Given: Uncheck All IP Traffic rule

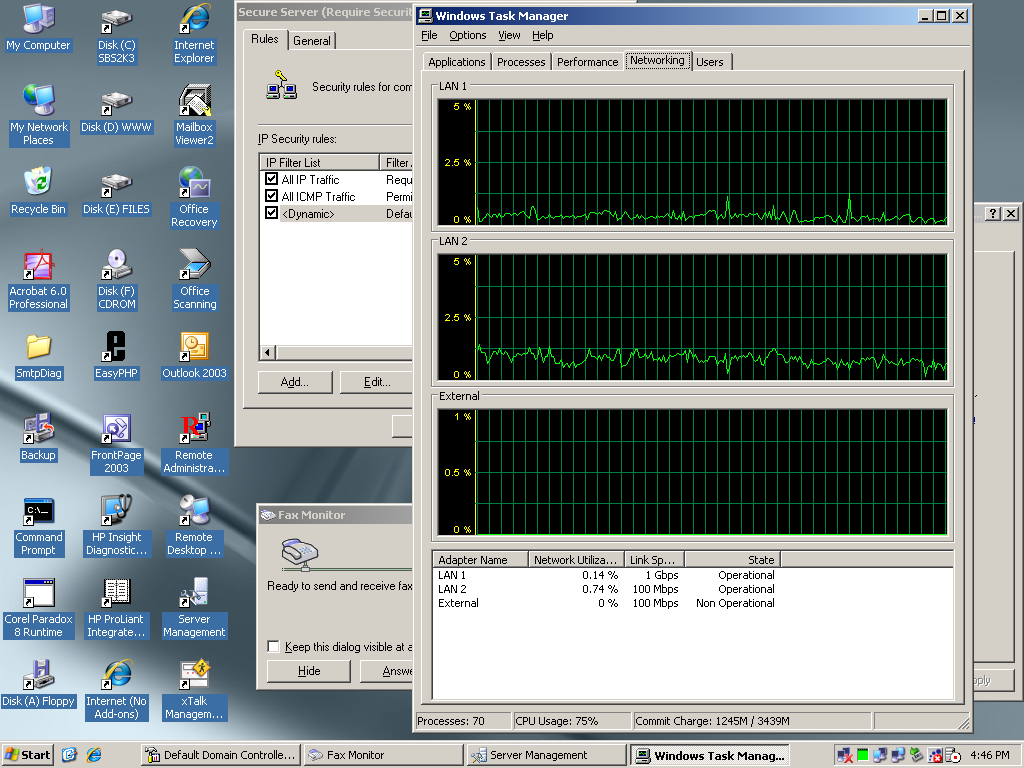Looking at the screenshot, I should click(272, 178).
